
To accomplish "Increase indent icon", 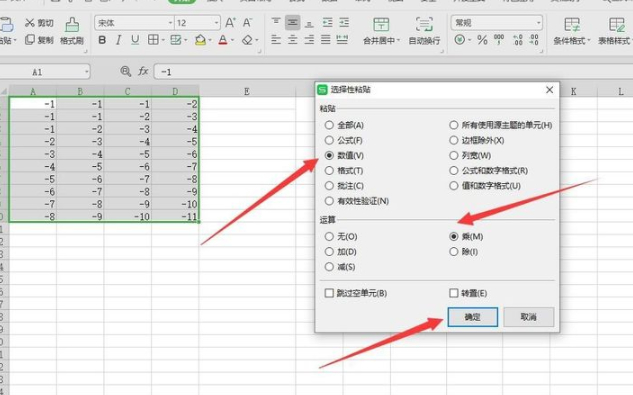I will click(x=344, y=23).
